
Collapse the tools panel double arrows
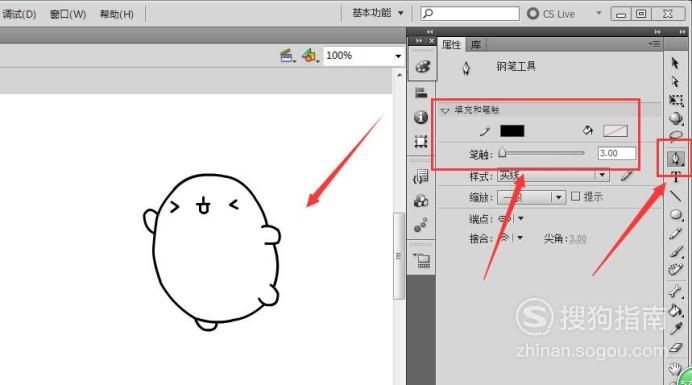(x=682, y=32)
